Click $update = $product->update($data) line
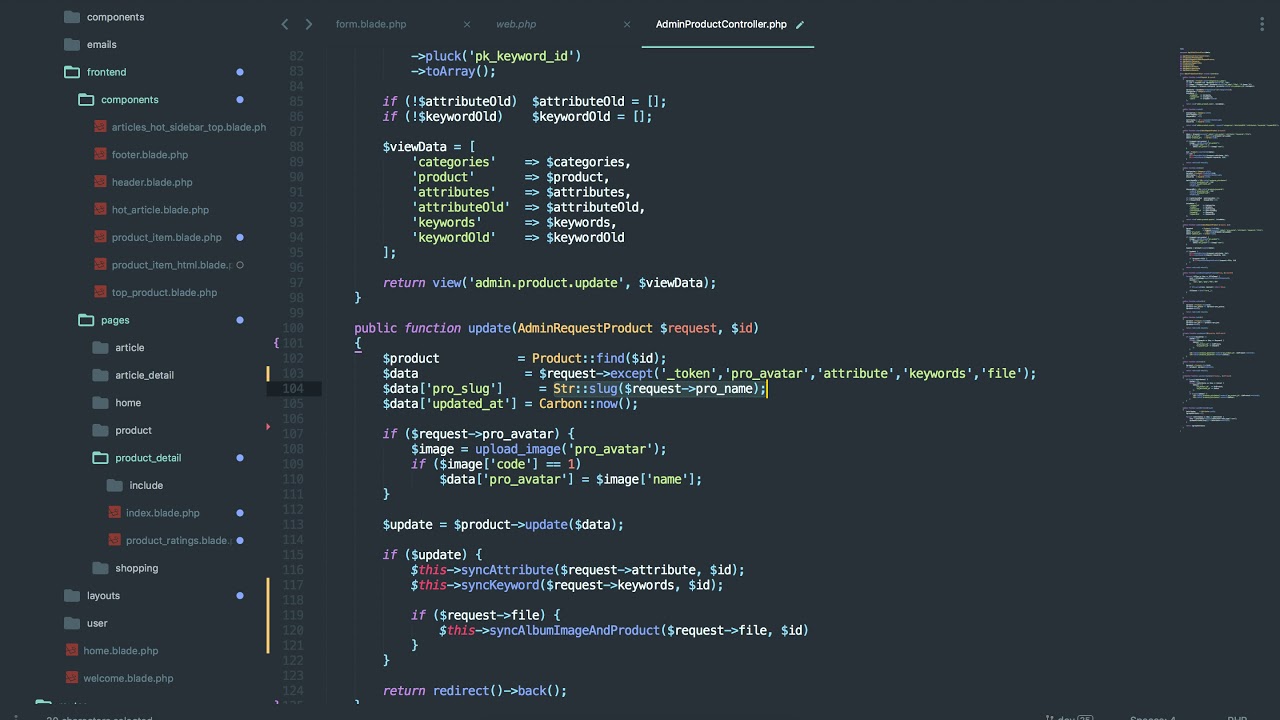1280x720 pixels. (x=503, y=524)
